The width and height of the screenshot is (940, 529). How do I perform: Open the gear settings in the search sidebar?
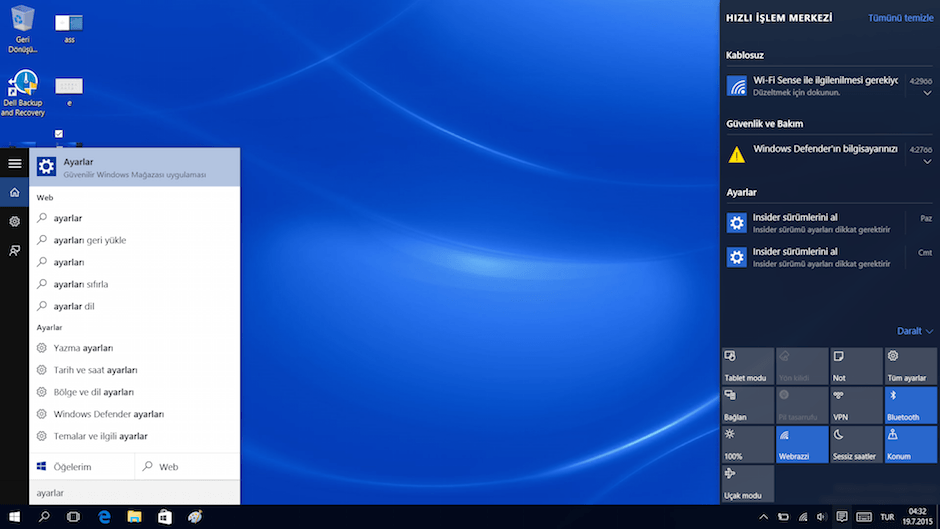click(x=14, y=221)
